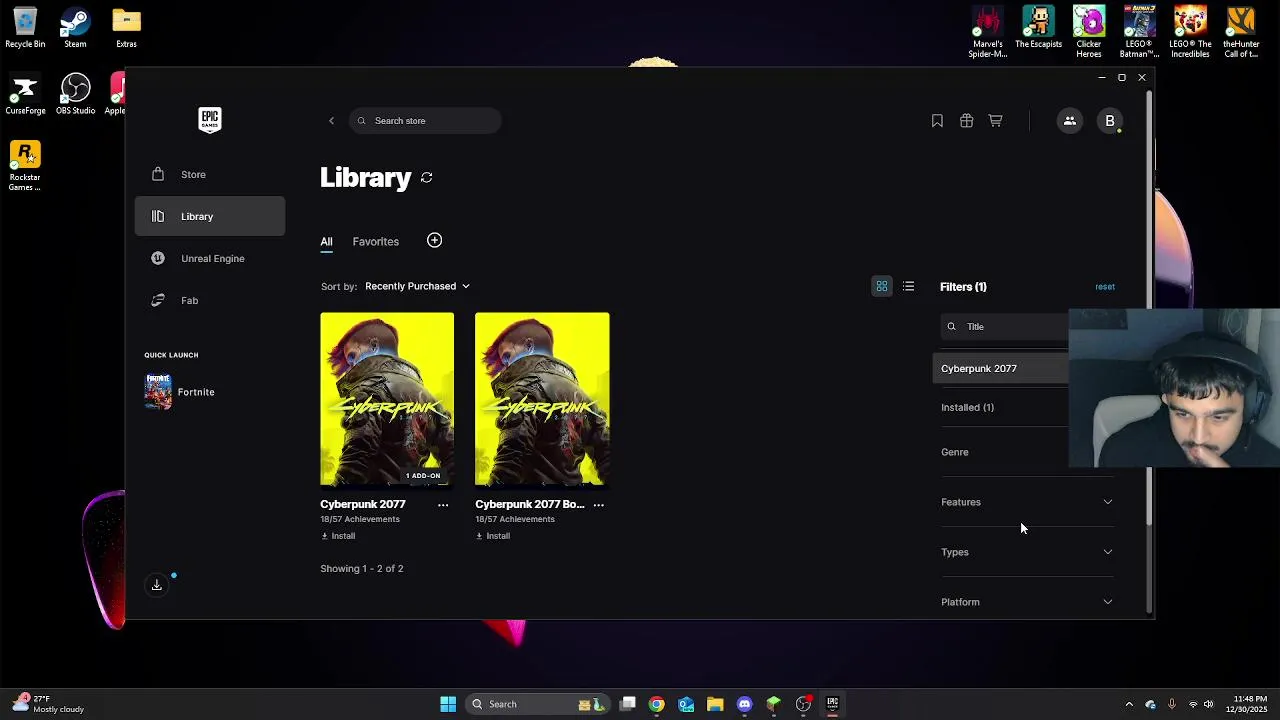The height and width of the screenshot is (720, 1280).
Task: Open the weather widget on taskbar
Action: point(48,704)
